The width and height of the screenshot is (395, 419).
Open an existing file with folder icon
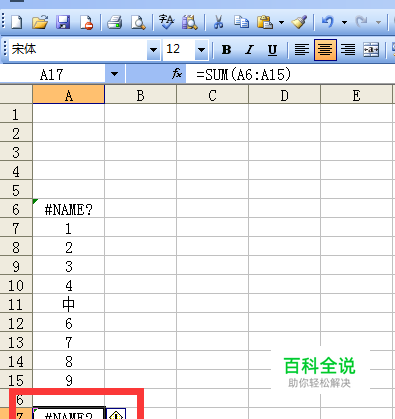[x=40, y=23]
